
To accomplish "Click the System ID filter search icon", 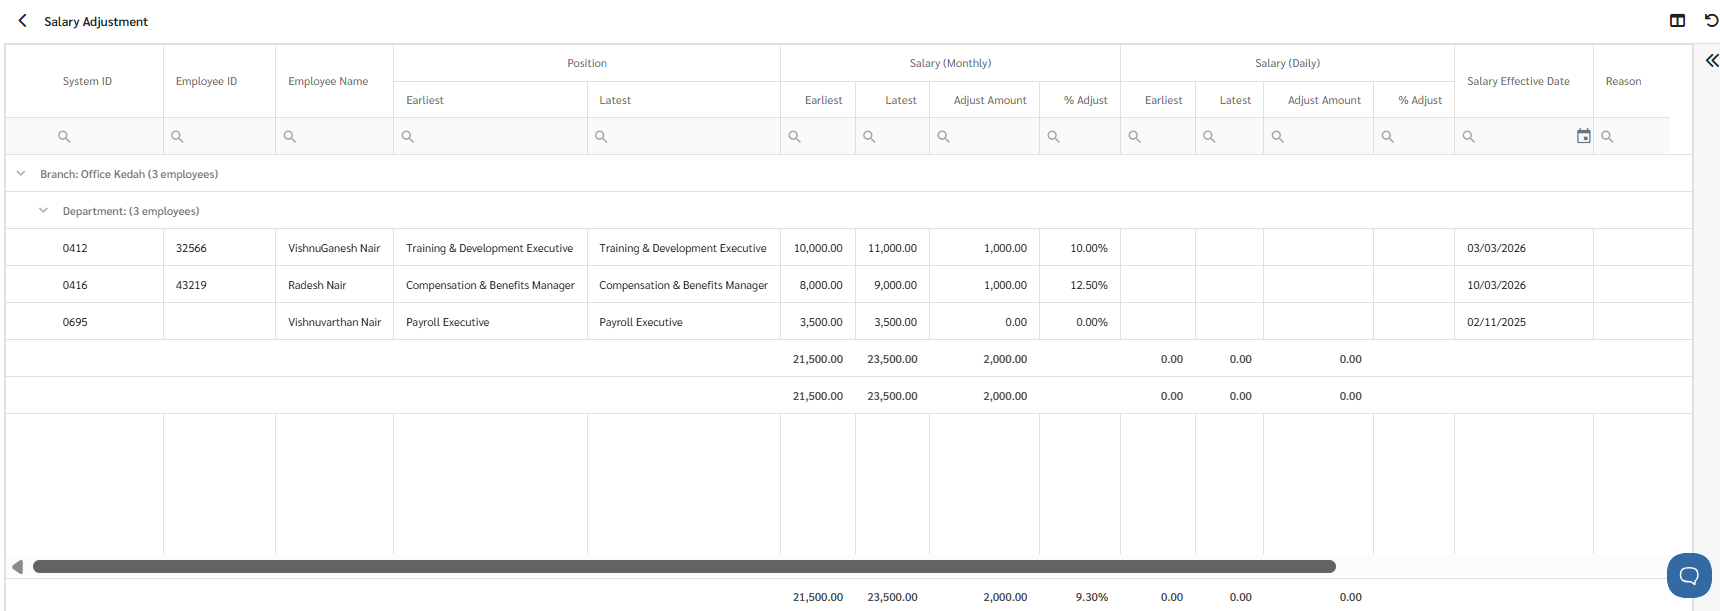I will (x=64, y=136).
